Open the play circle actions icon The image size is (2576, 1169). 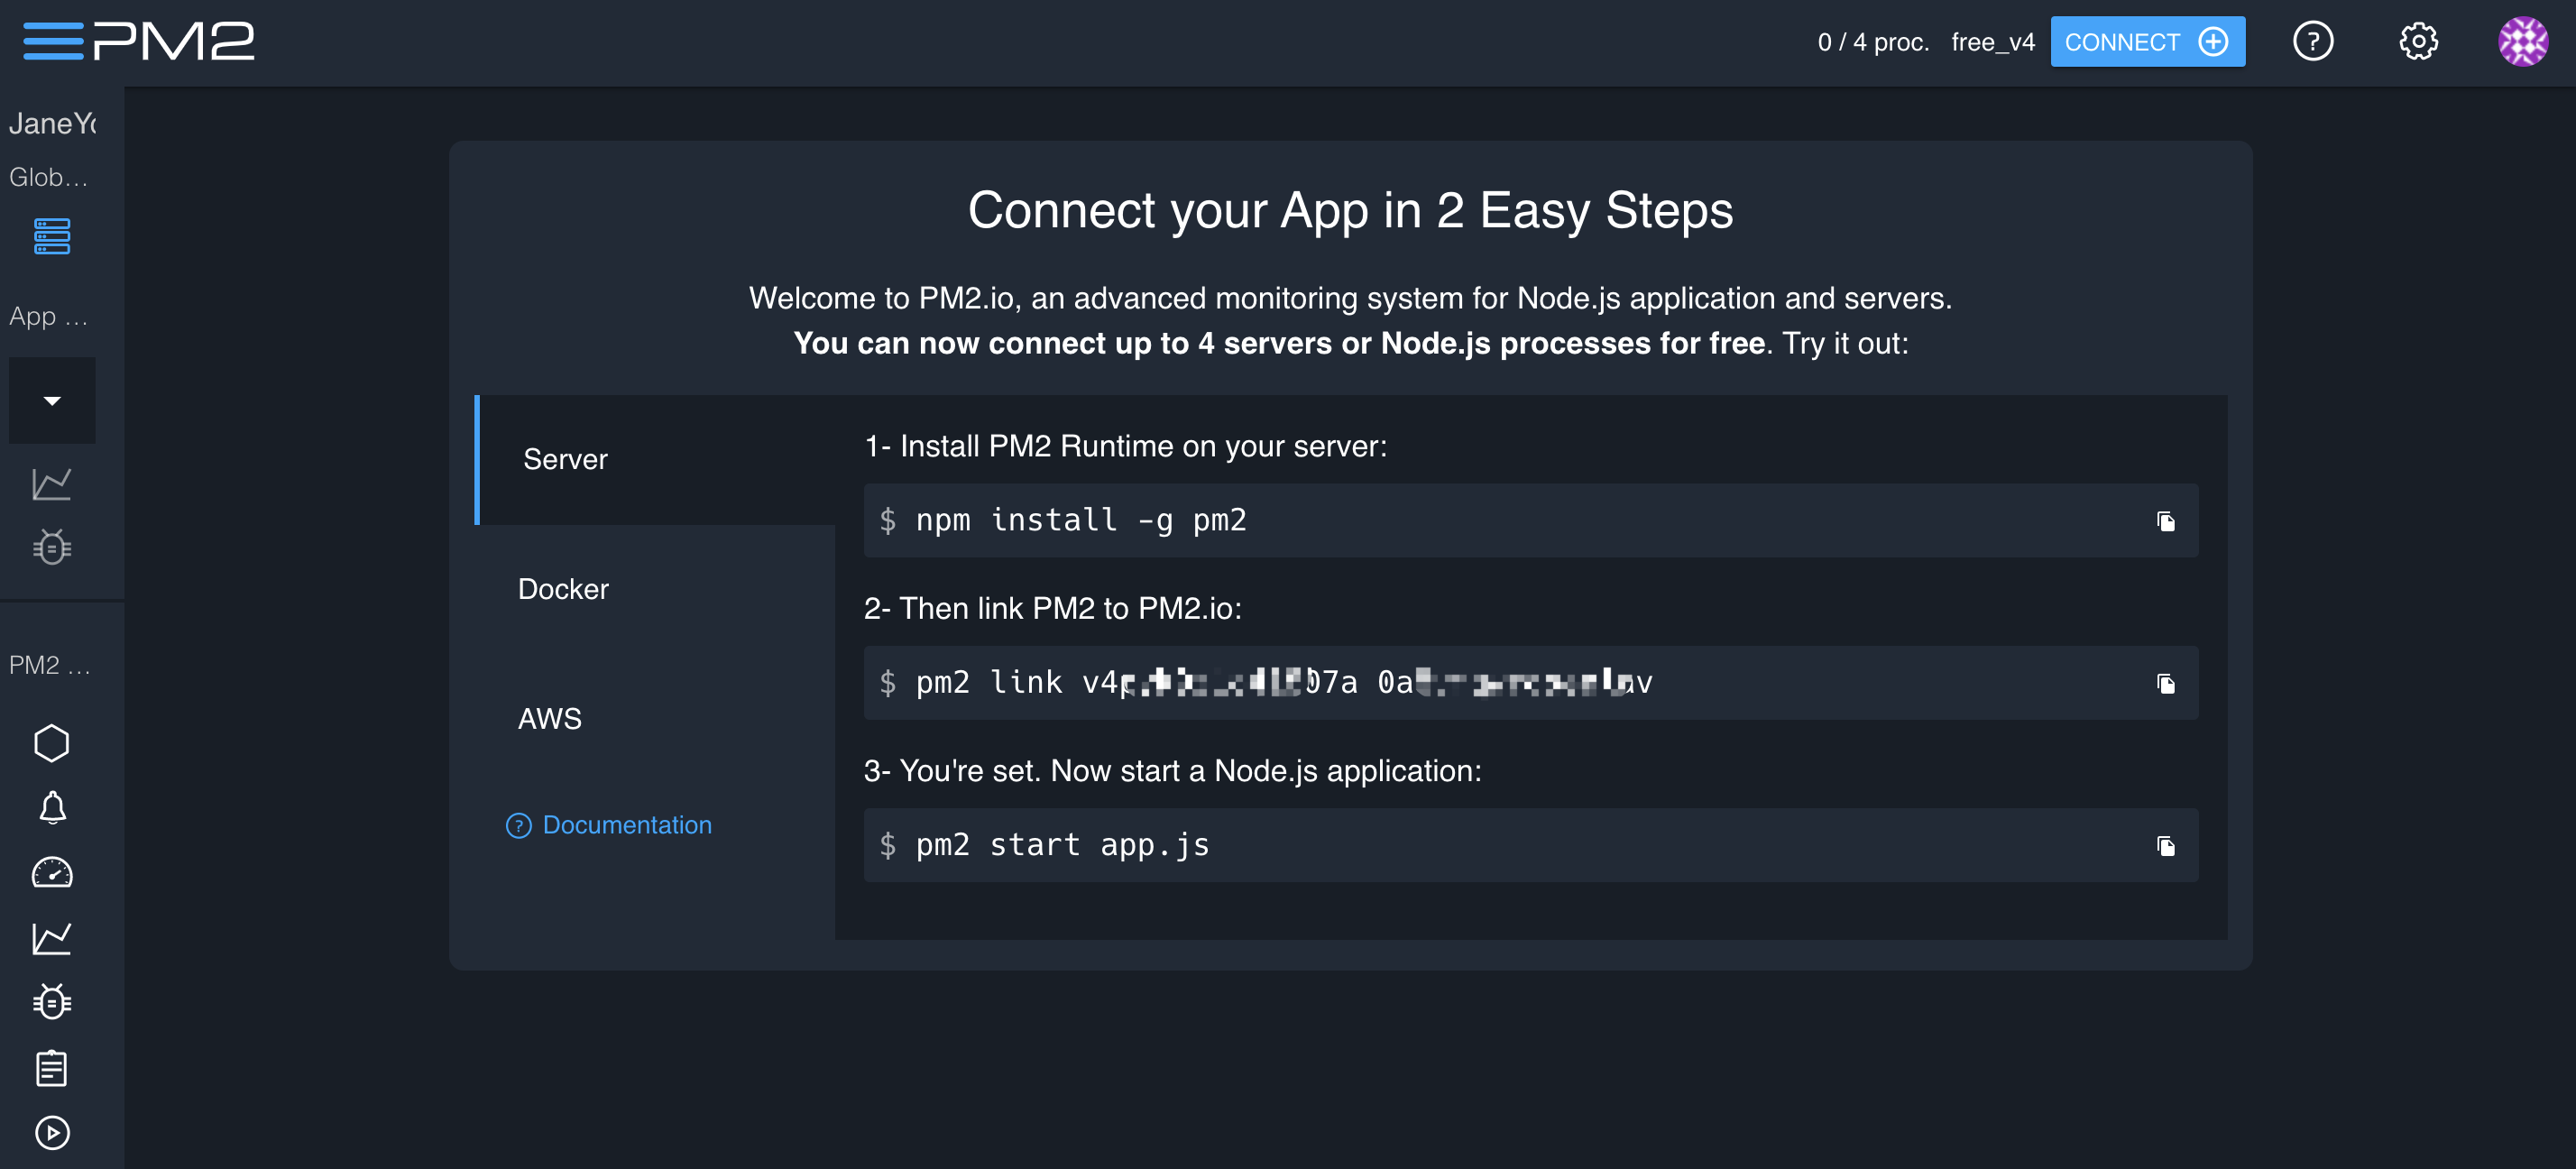(52, 1133)
